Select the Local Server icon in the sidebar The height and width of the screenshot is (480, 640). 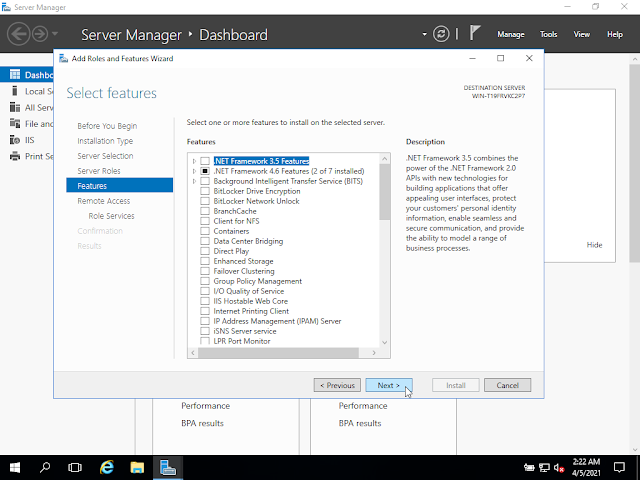coord(15,91)
